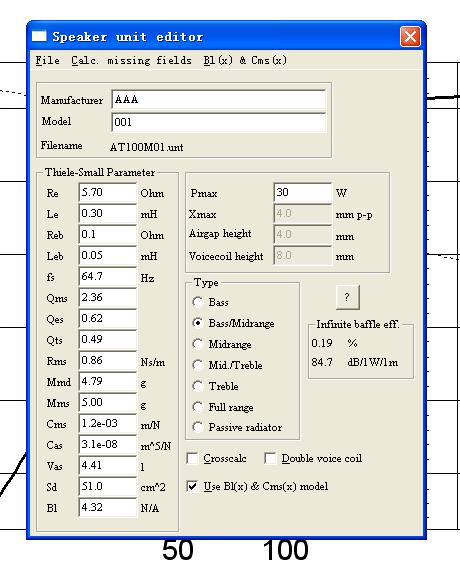Click the Model field containing 001
Image resolution: width=460 pixels, height=570 pixels.
[x=218, y=122]
